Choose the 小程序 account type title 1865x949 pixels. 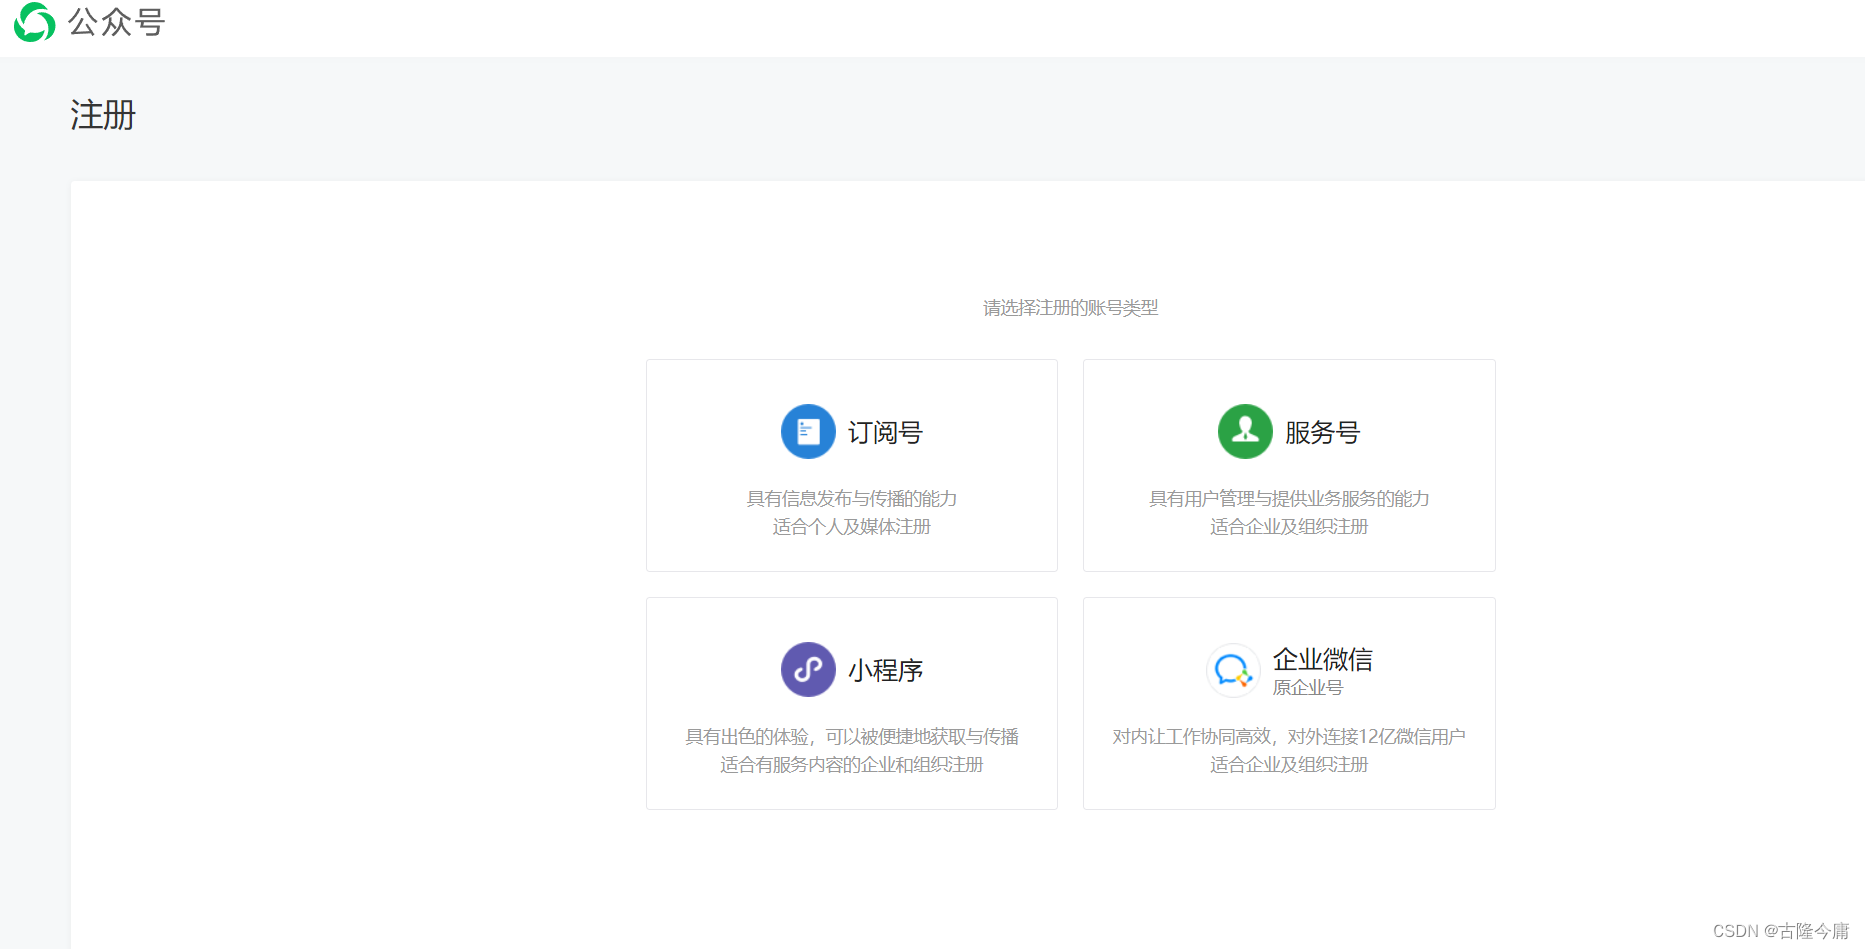[885, 671]
